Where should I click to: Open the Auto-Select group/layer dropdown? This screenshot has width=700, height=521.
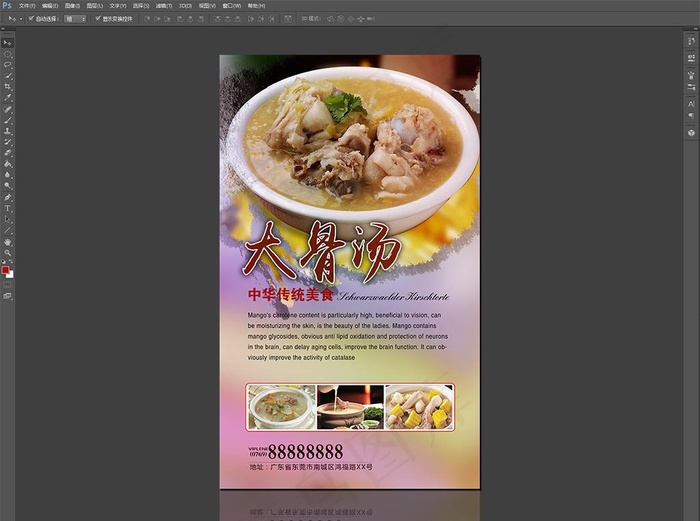(75, 19)
